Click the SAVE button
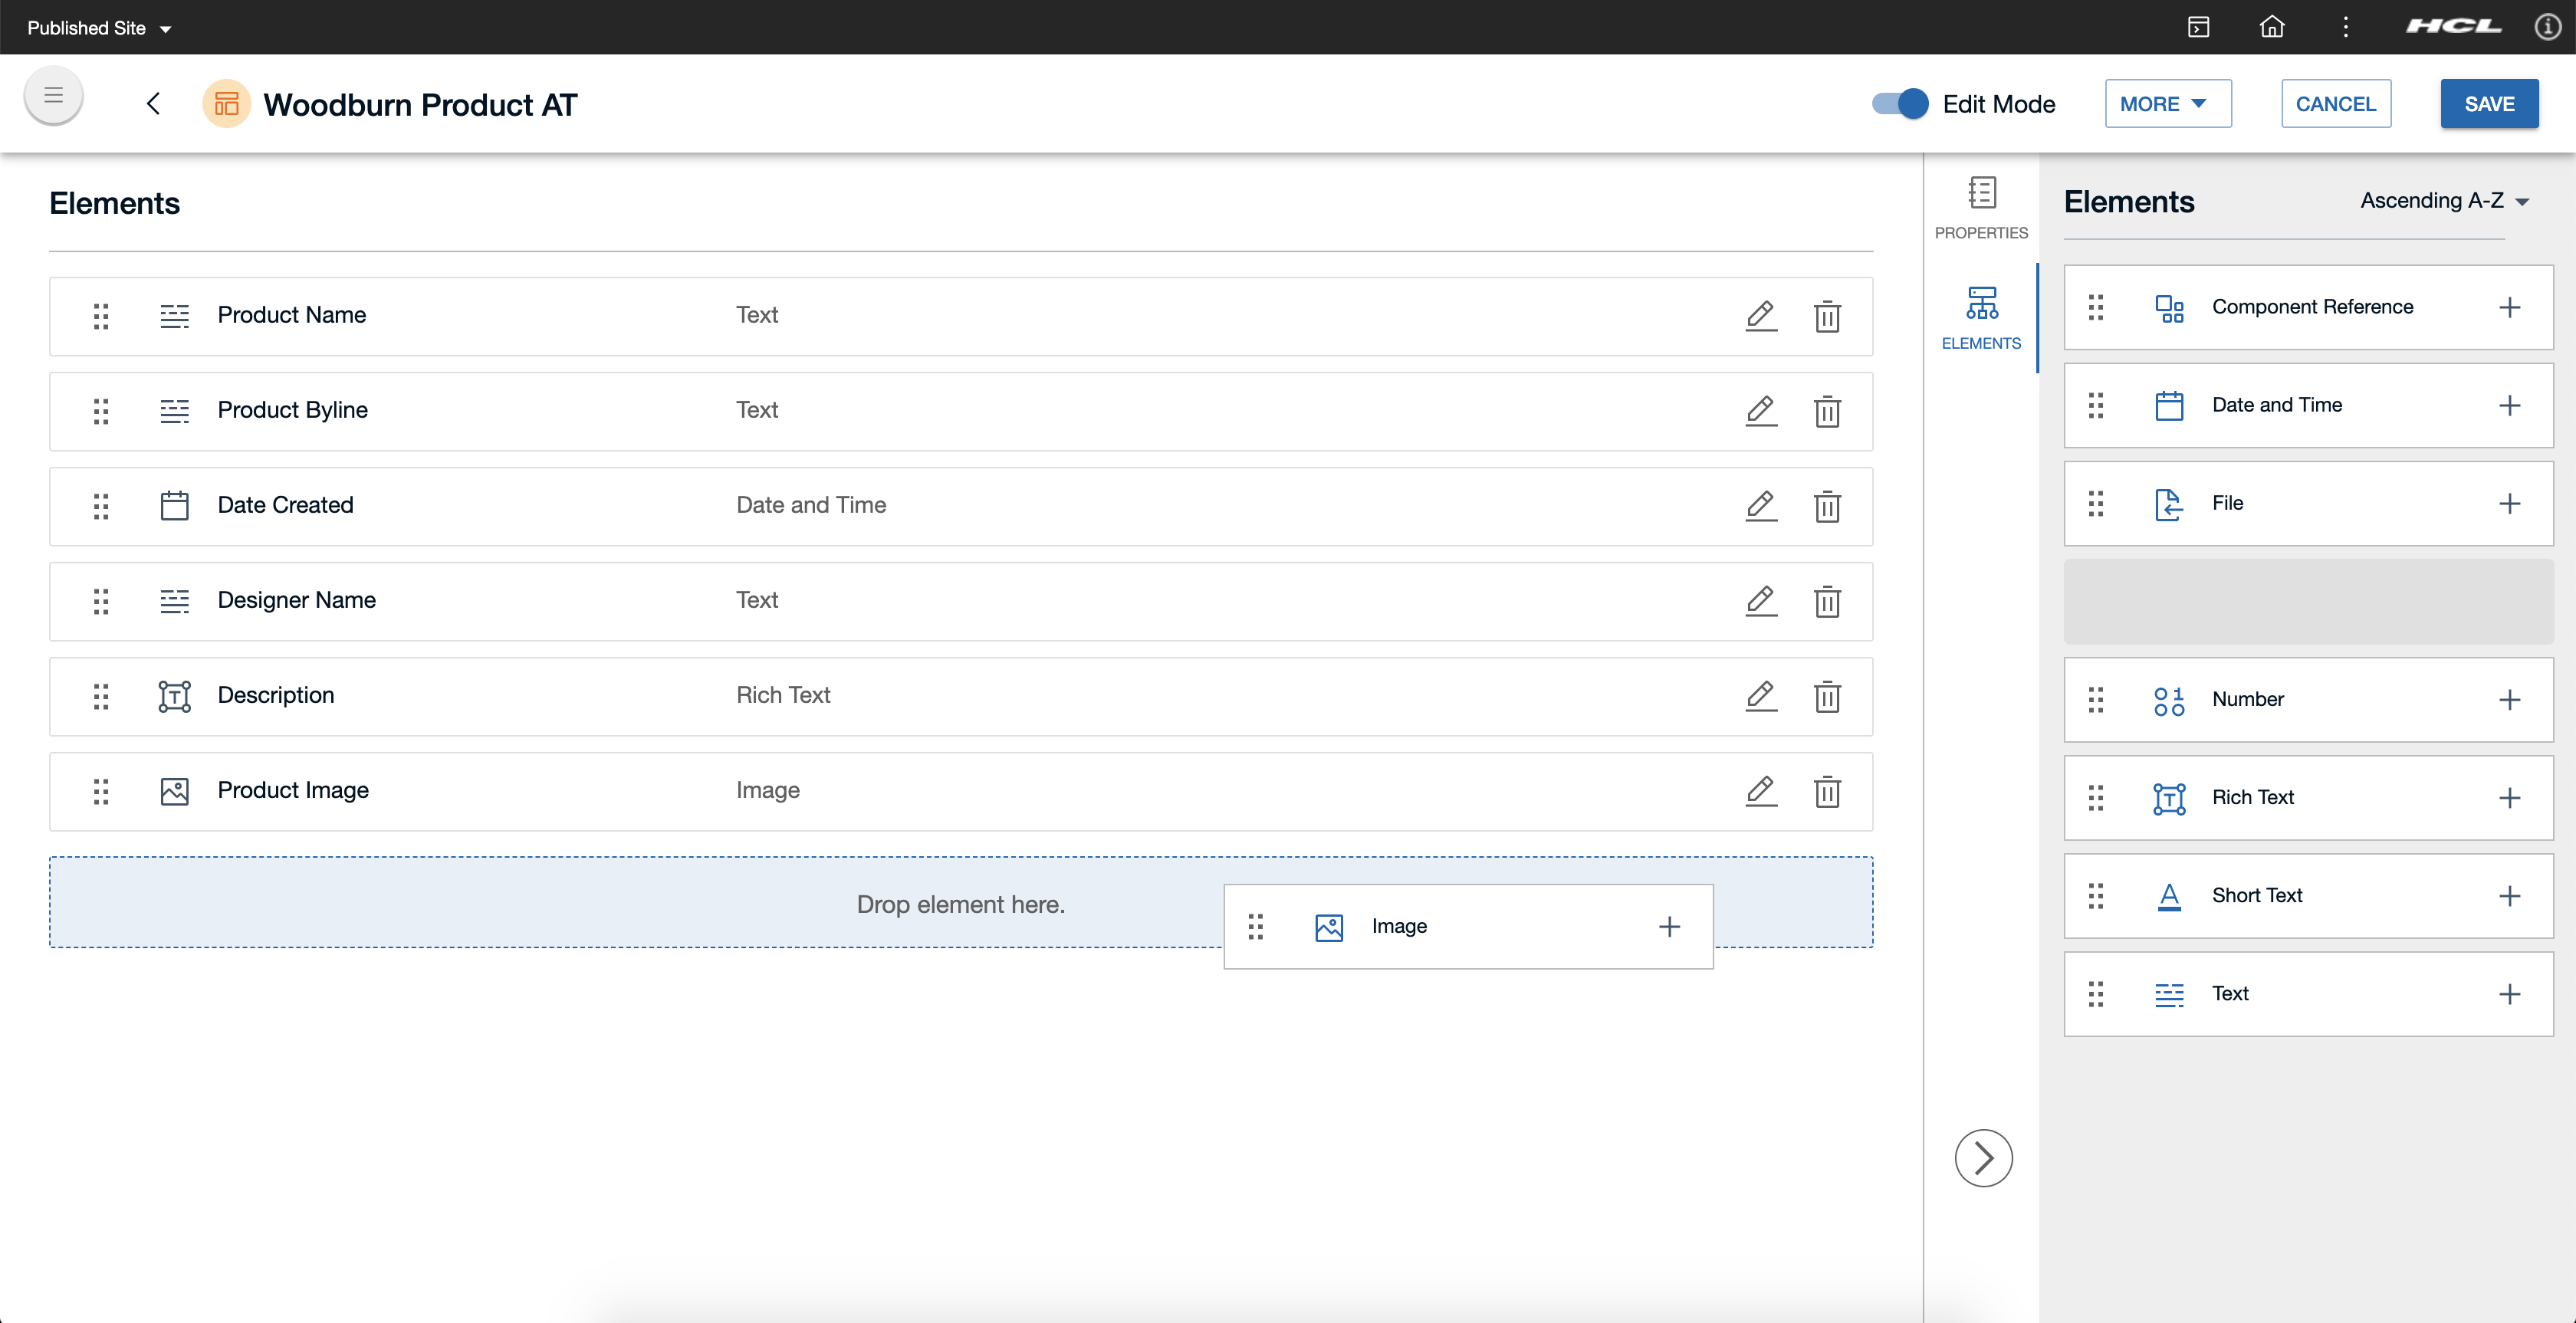 pyautogui.click(x=2489, y=104)
